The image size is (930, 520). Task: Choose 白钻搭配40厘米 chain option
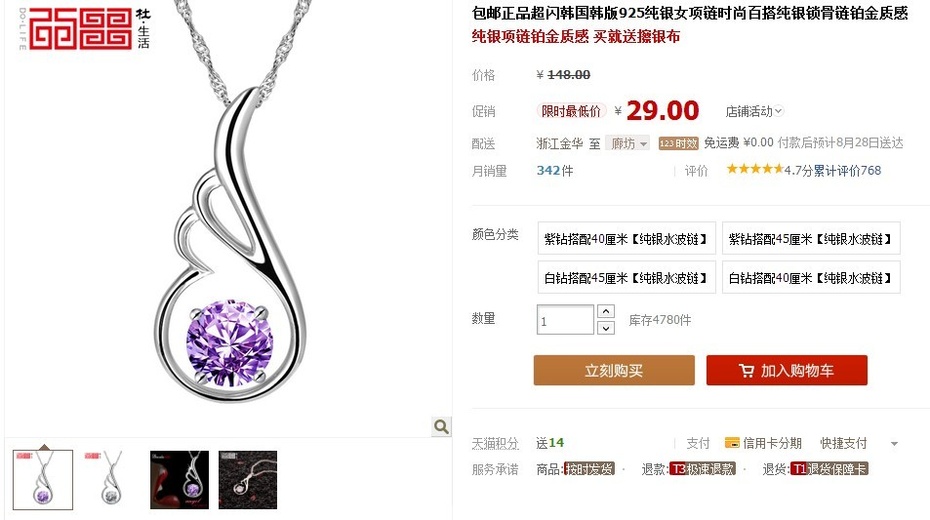click(811, 277)
